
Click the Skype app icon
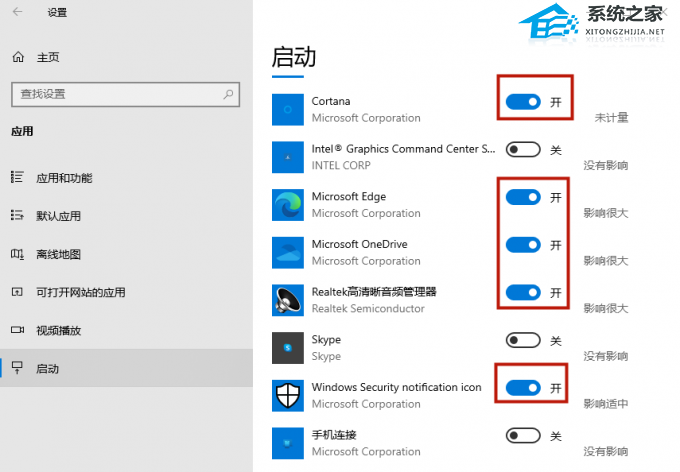tap(288, 348)
